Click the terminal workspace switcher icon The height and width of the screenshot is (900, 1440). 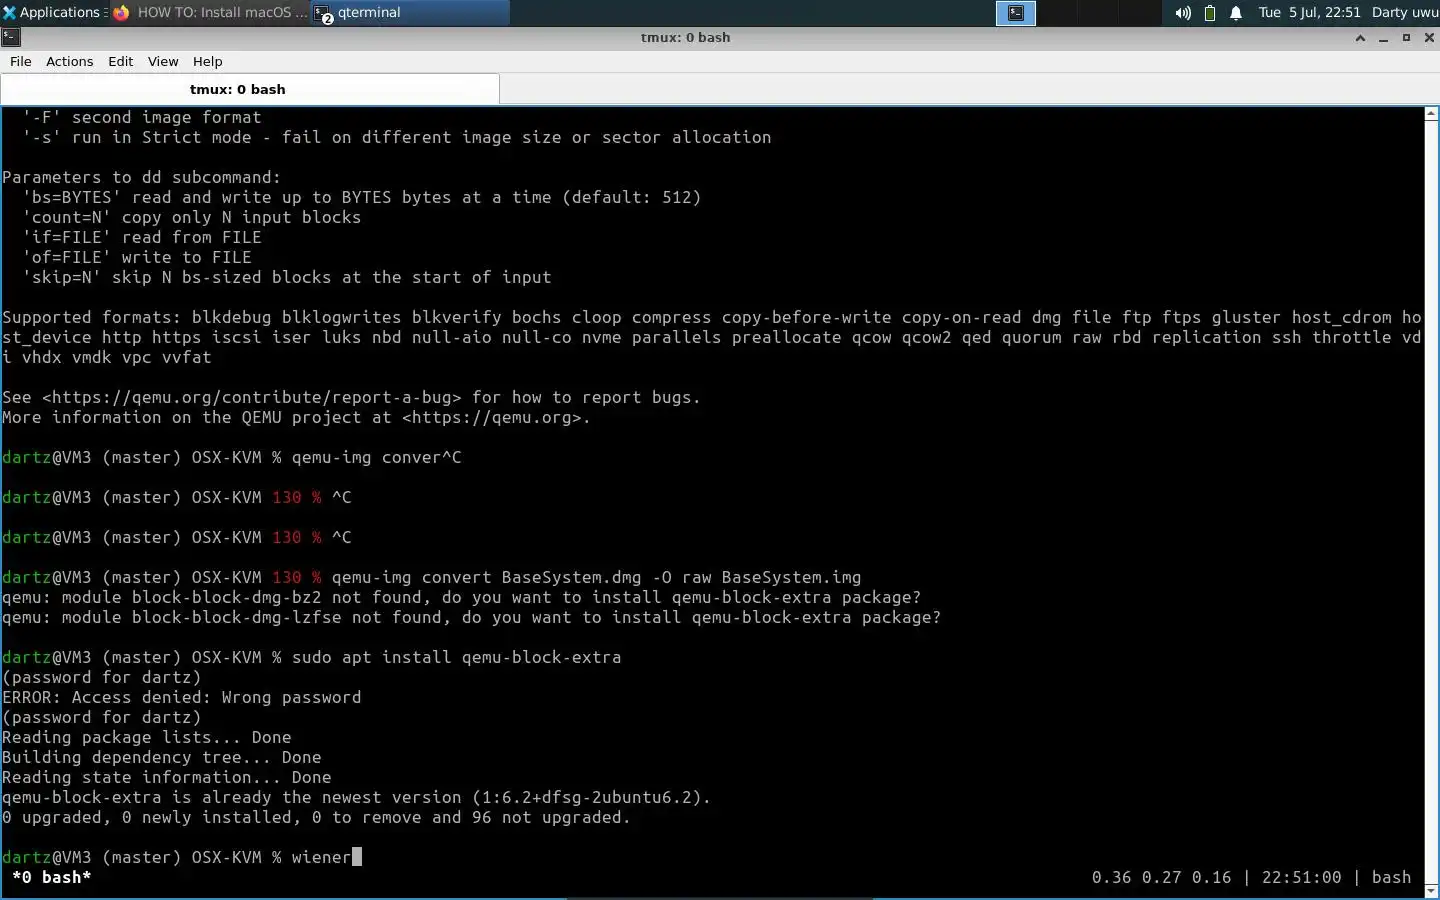click(x=1015, y=12)
